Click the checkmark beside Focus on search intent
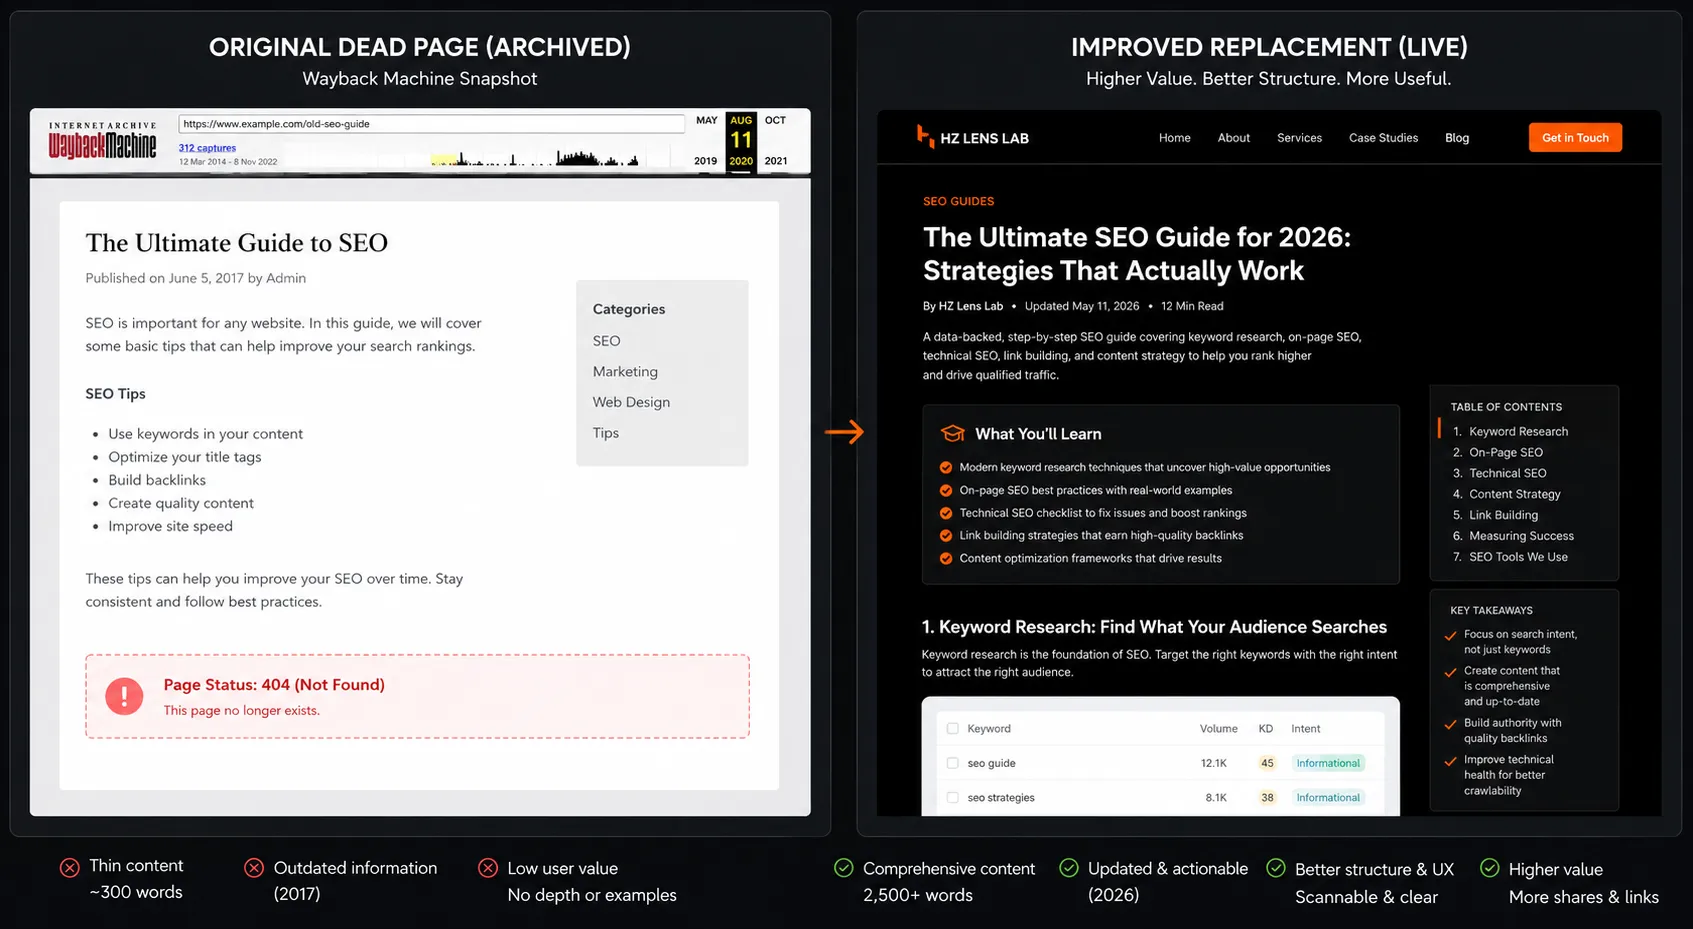Viewport: 1693px width, 929px height. 1450,635
